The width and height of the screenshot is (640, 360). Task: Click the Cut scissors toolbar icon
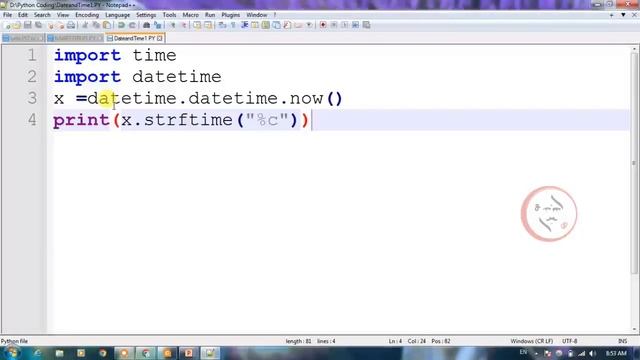click(x=85, y=25)
